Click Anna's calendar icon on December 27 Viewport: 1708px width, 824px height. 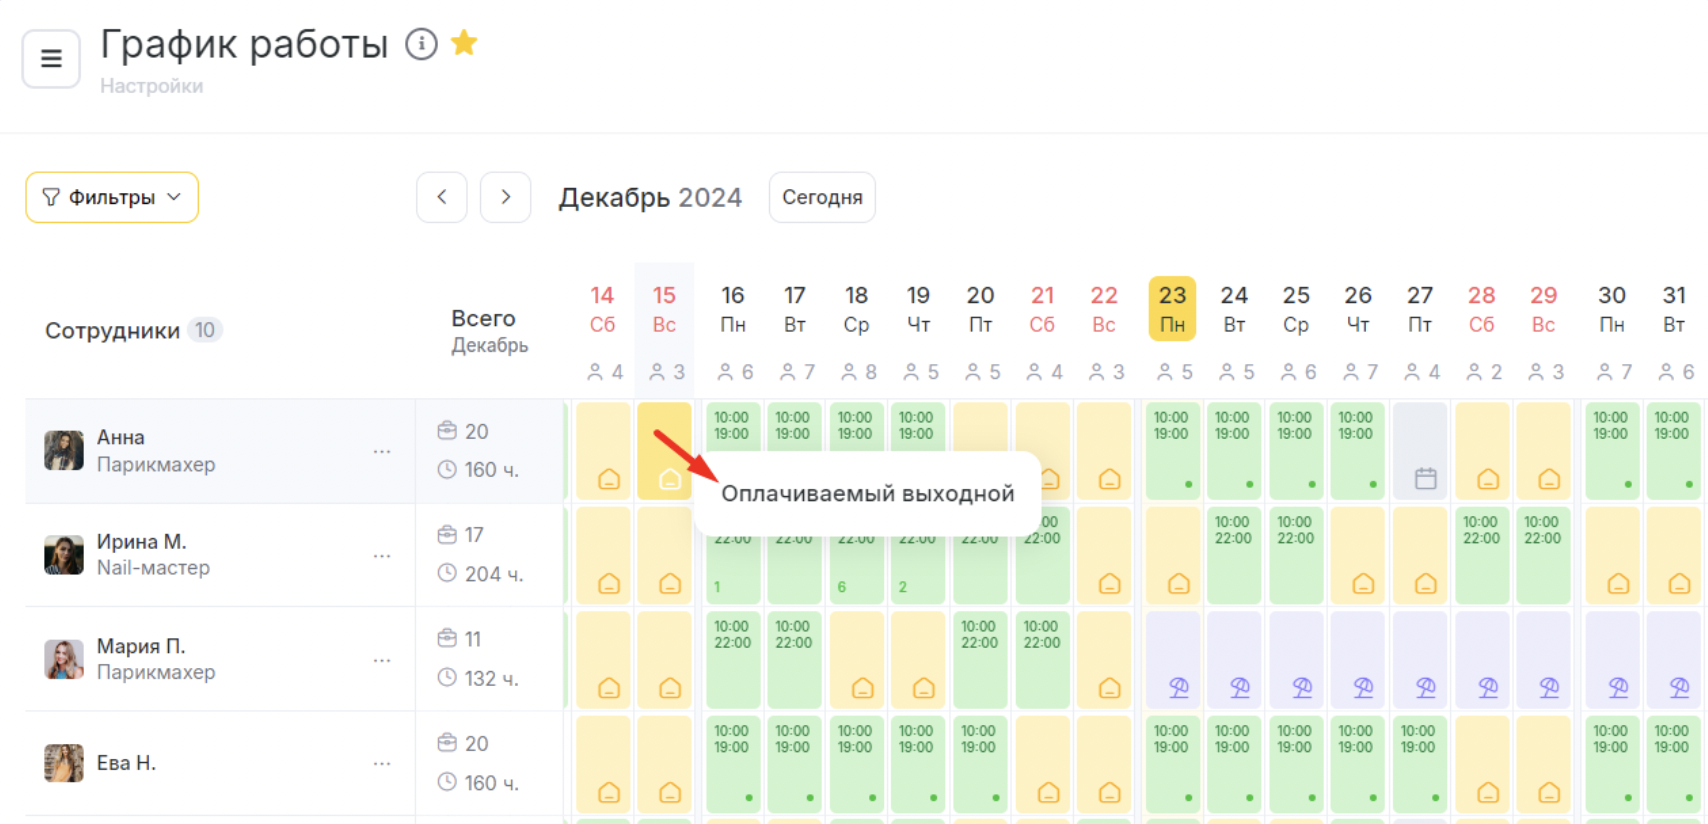(x=1425, y=479)
